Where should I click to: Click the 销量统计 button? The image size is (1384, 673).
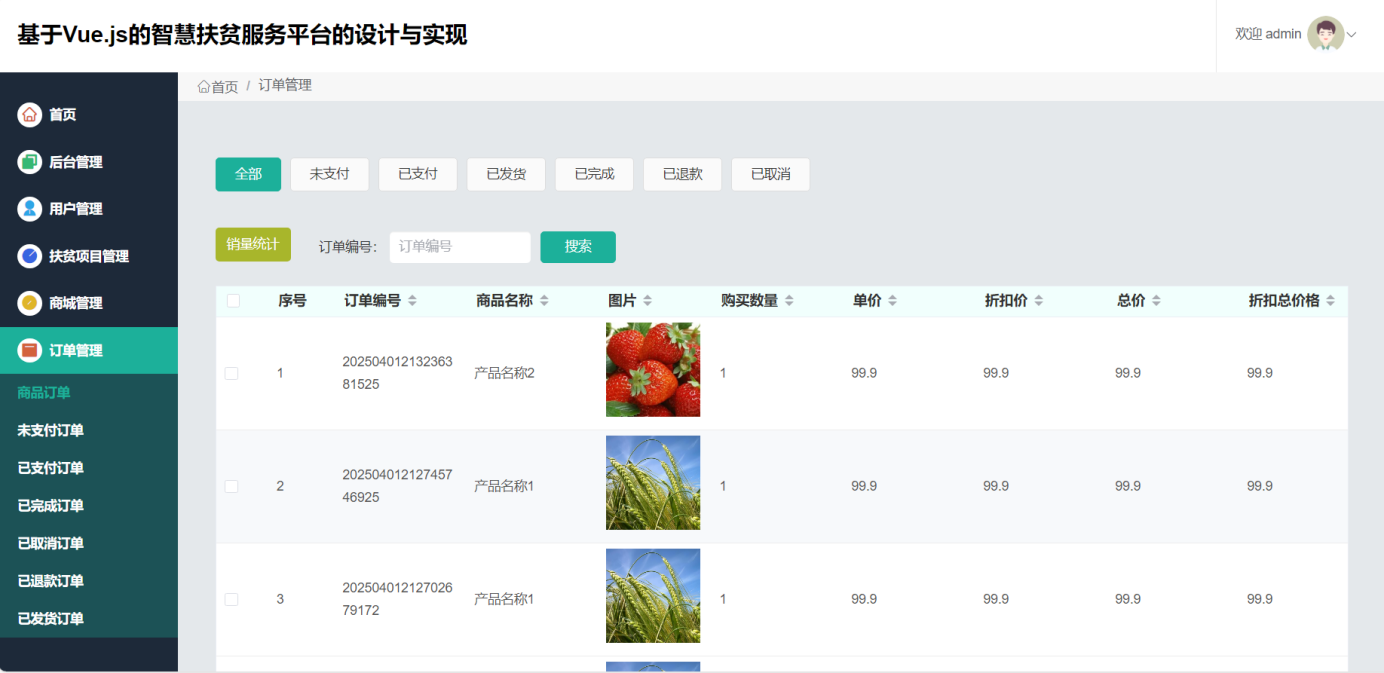[253, 244]
